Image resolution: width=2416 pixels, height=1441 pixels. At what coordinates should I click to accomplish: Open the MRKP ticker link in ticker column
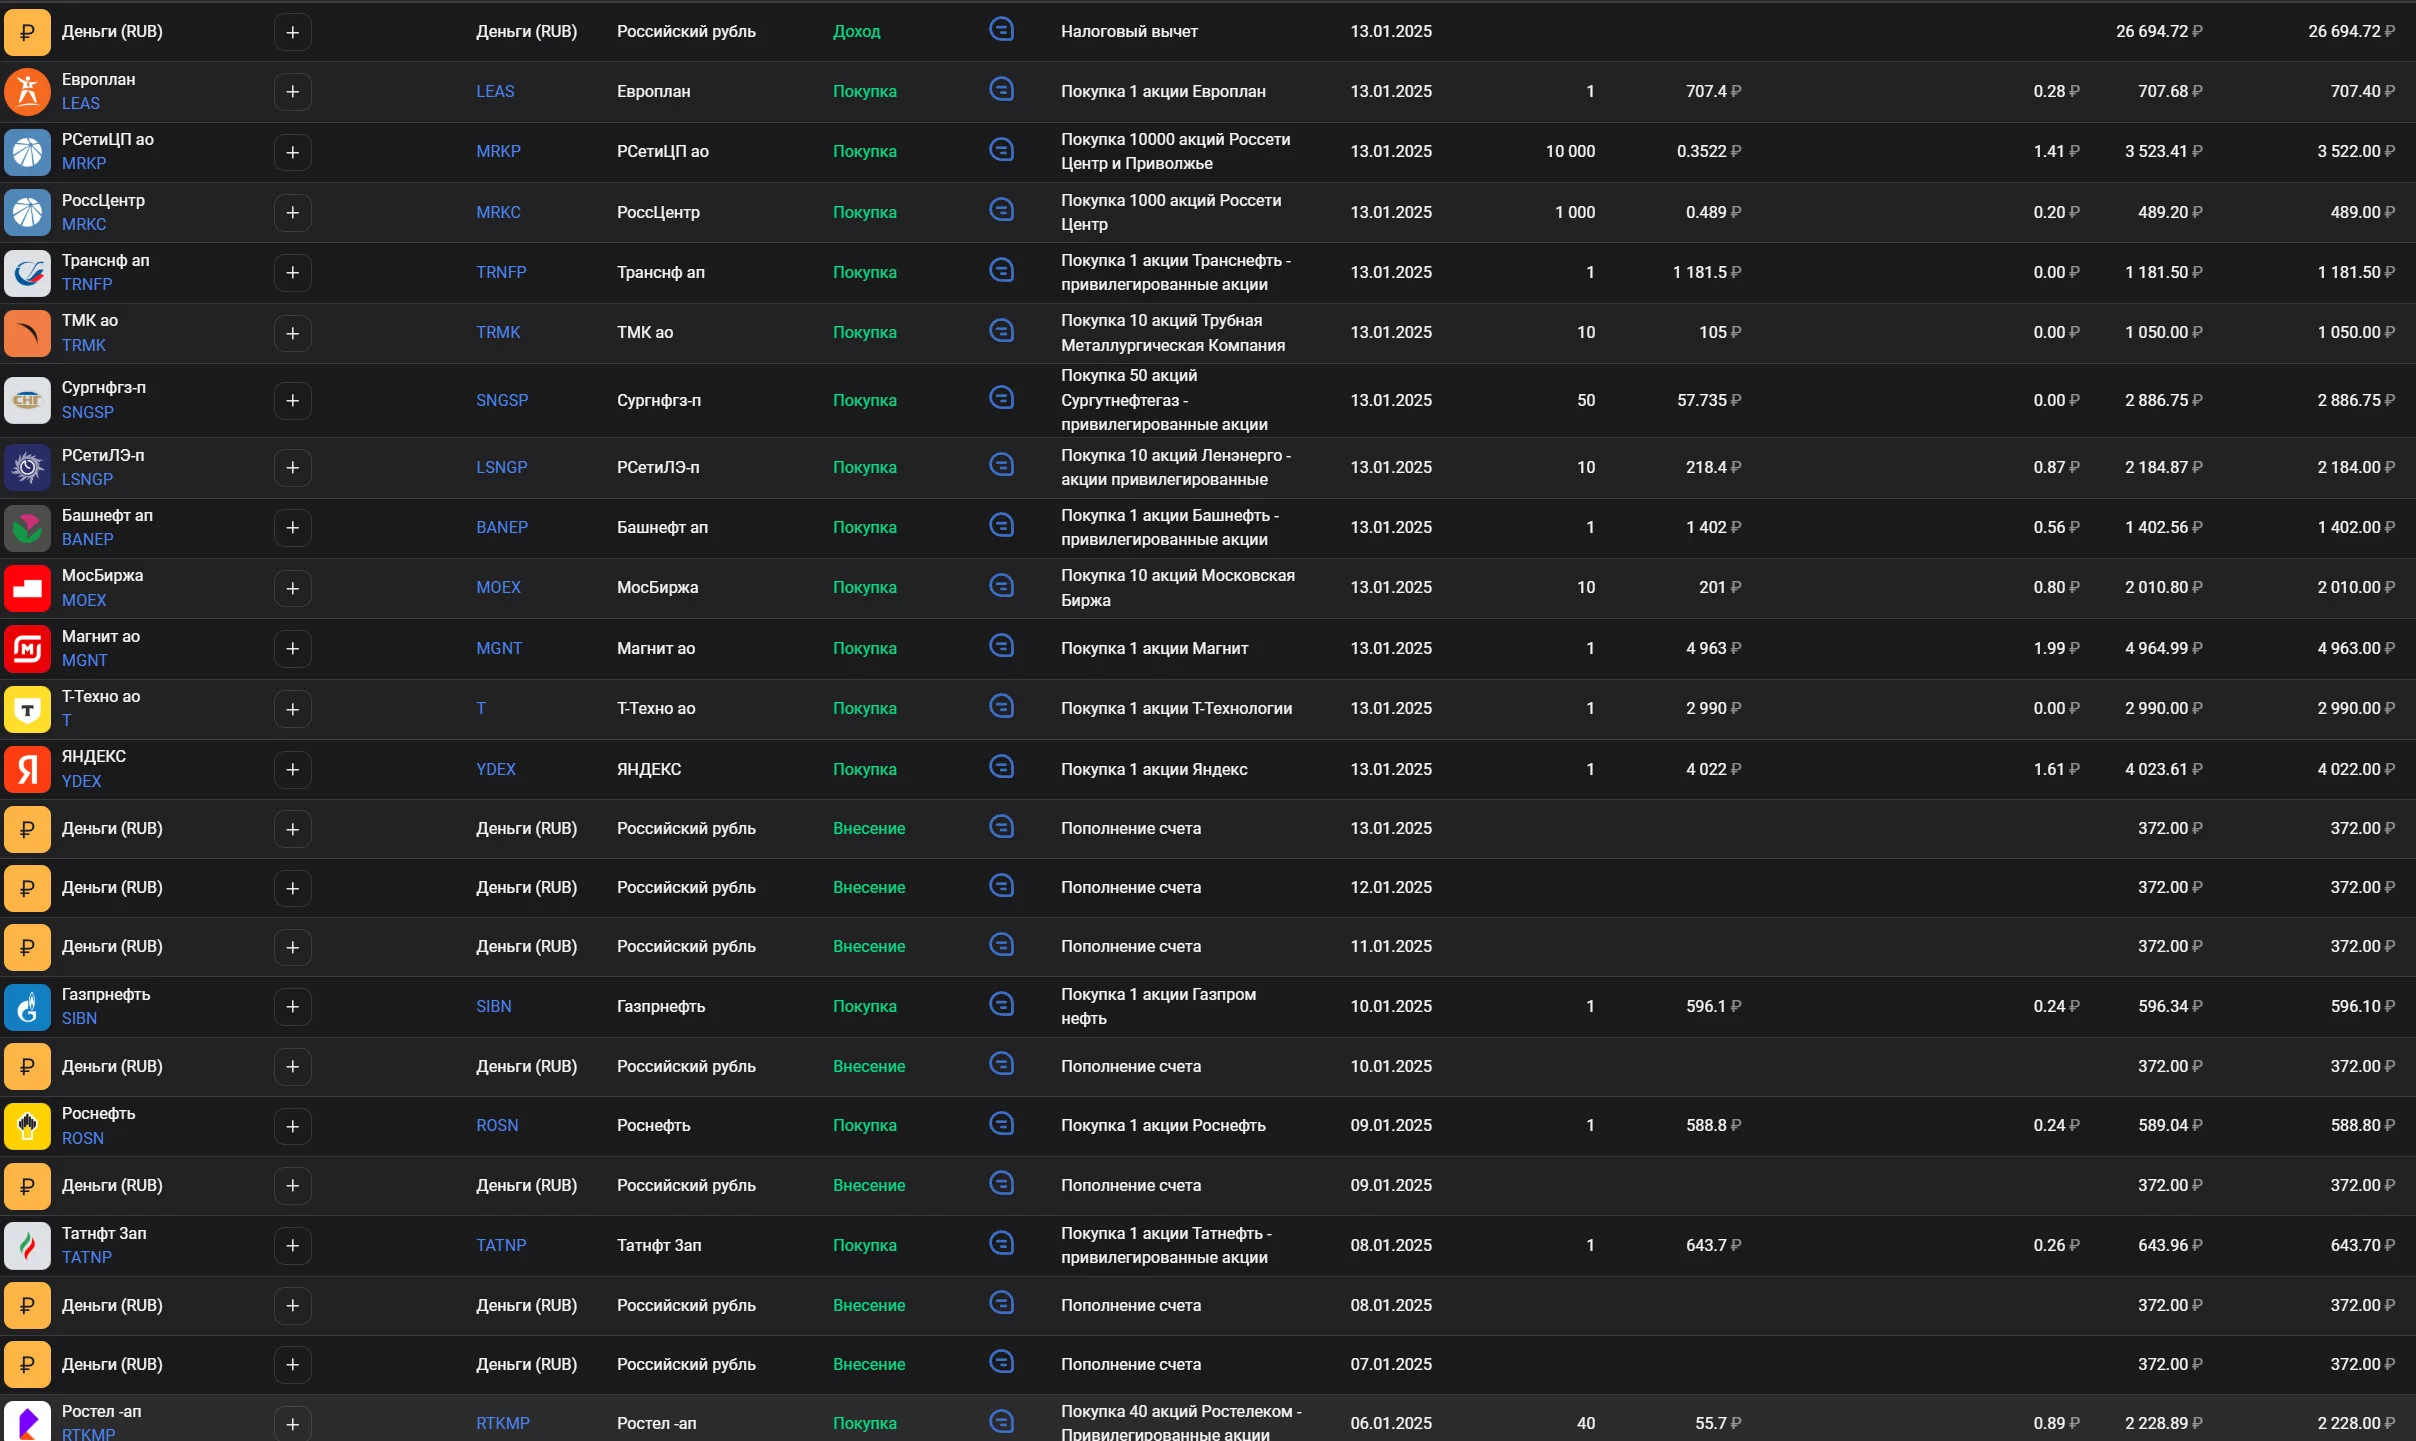point(498,151)
